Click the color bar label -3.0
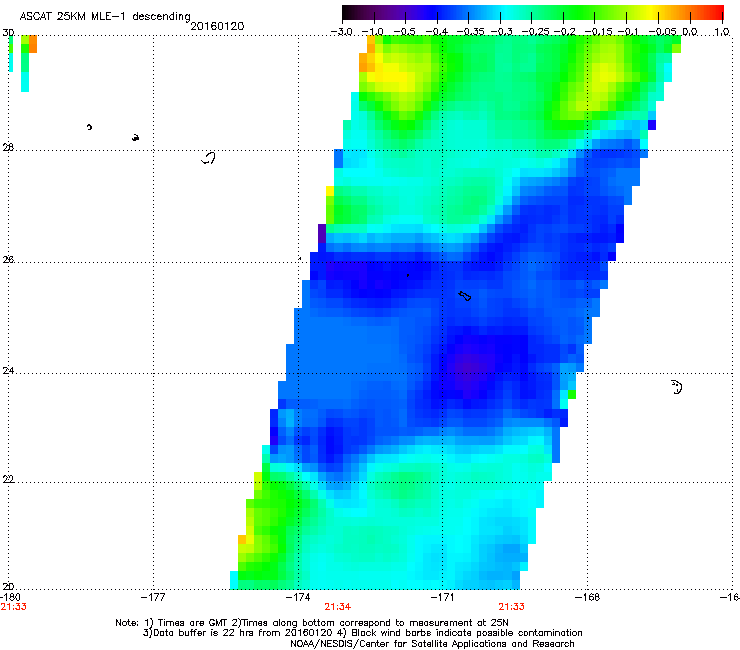Image resolution: width=740 pixels, height=650 pixels. [x=341, y=32]
